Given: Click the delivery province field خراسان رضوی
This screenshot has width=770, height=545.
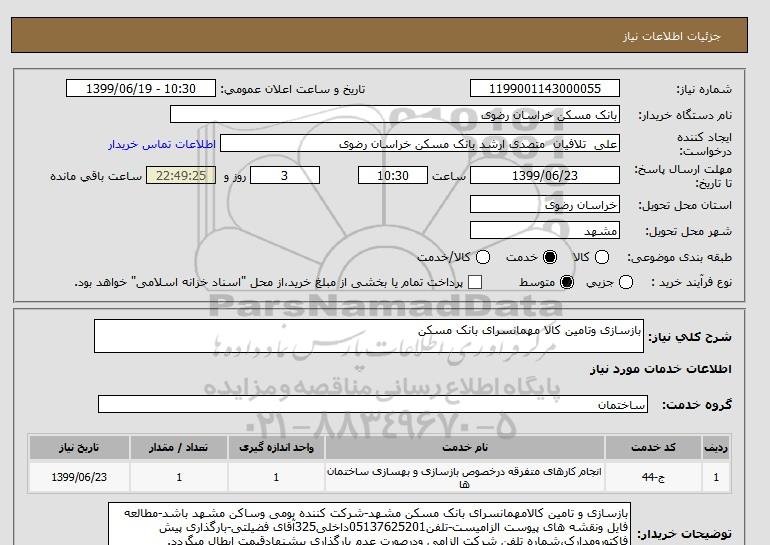Looking at the screenshot, I should click(545, 204).
